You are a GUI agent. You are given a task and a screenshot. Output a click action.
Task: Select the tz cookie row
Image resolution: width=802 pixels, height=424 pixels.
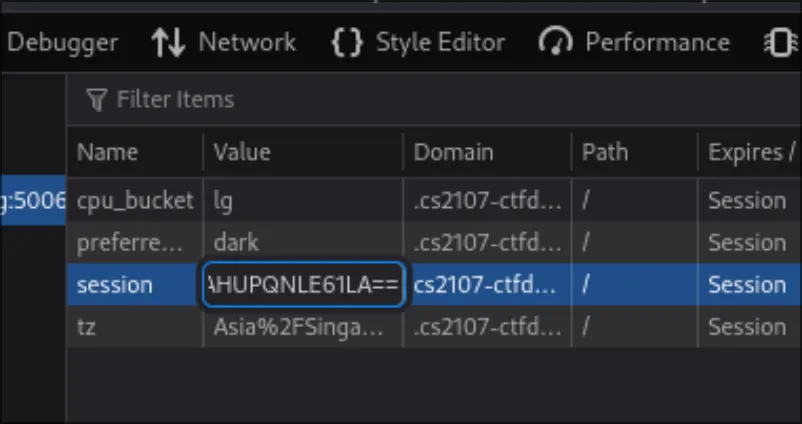(x=89, y=327)
